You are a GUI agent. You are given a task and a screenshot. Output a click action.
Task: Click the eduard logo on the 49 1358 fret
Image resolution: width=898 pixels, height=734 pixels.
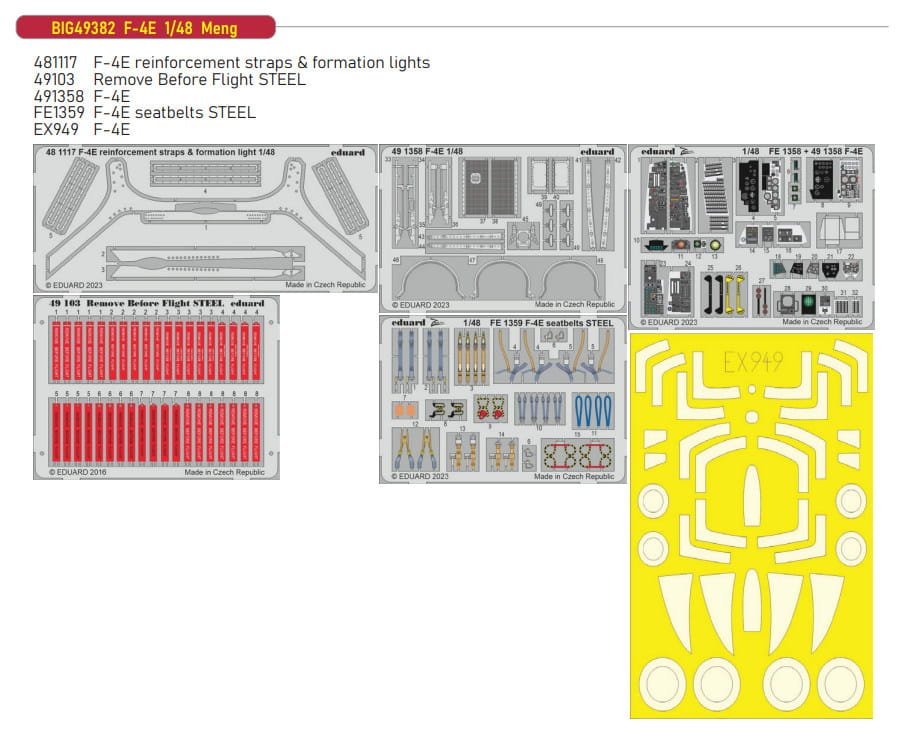(597, 152)
